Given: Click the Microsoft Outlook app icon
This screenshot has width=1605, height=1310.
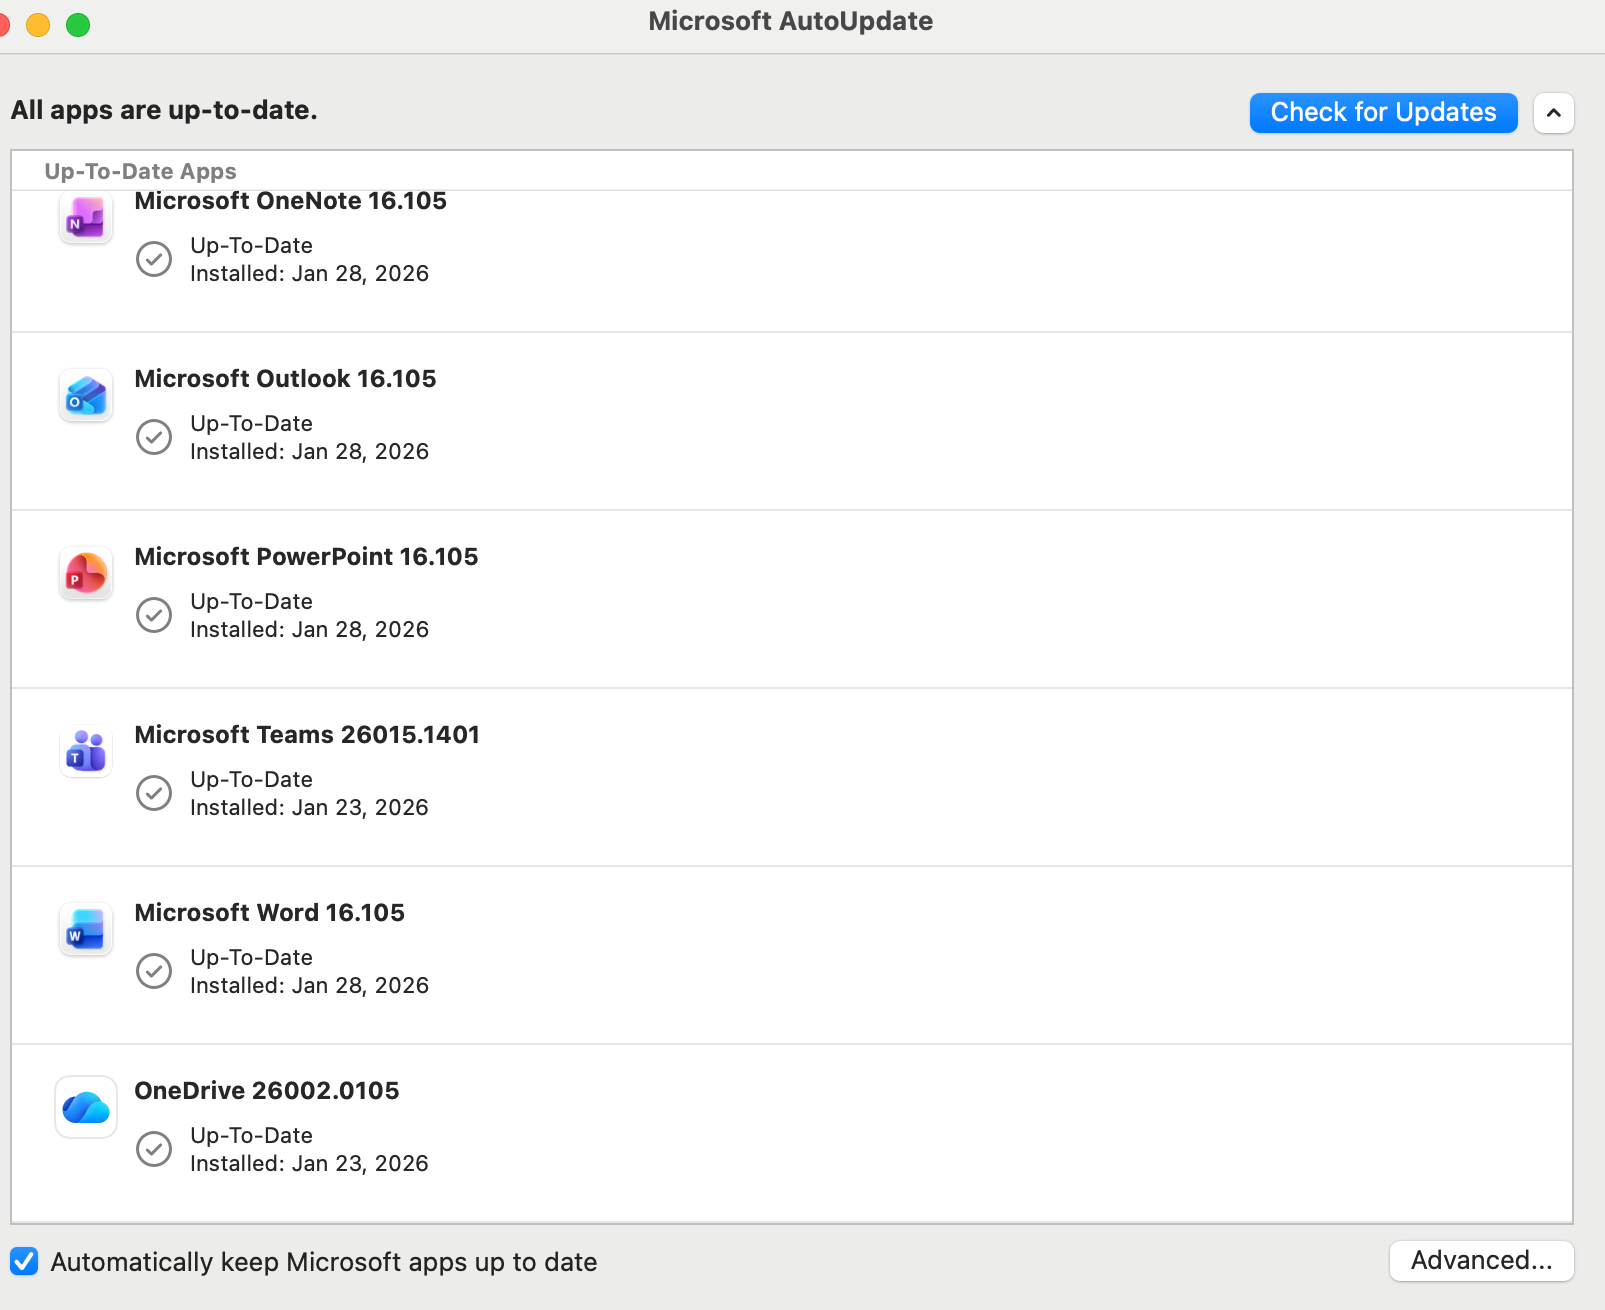Looking at the screenshot, I should pyautogui.click(x=86, y=396).
